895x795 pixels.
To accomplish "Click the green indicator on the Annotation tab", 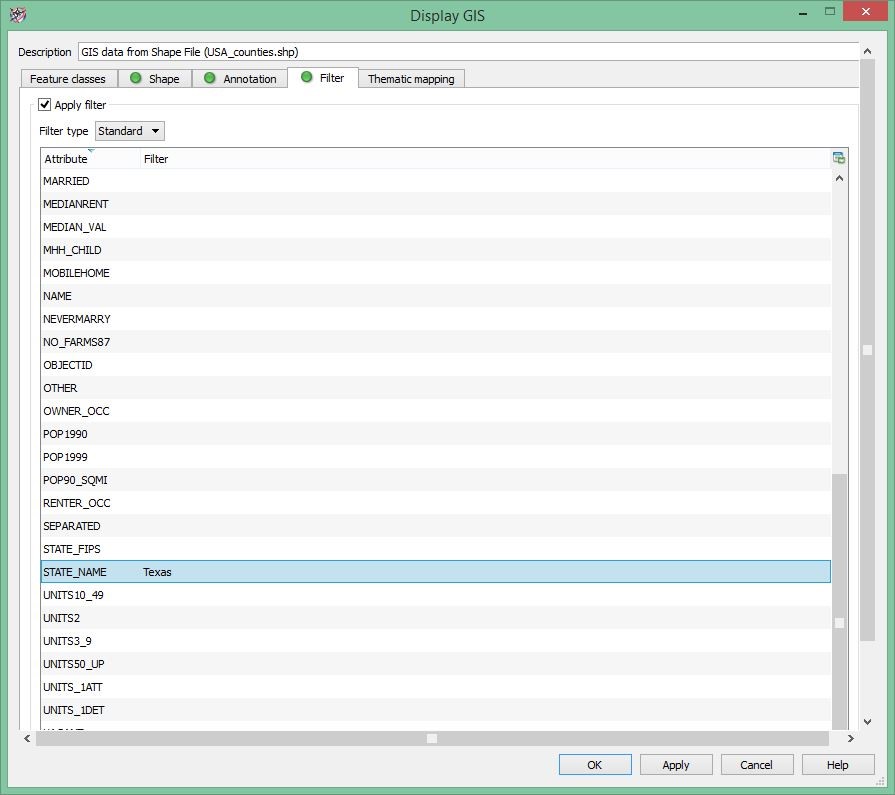I will tap(210, 78).
